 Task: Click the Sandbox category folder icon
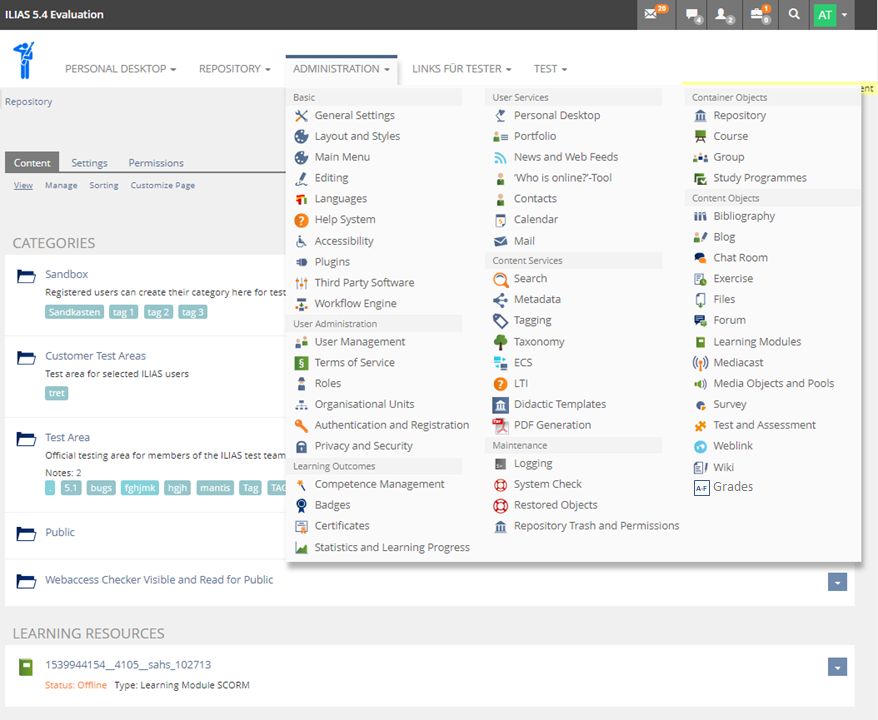tap(26, 275)
